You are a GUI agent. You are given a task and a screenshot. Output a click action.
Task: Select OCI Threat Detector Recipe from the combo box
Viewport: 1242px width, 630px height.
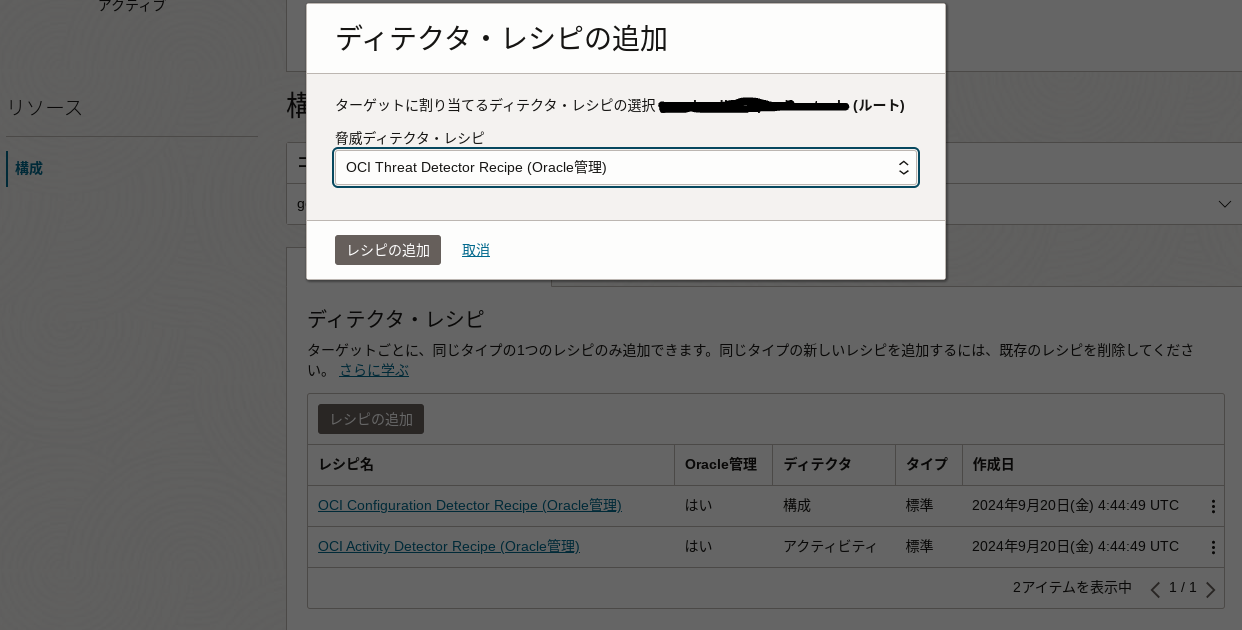pyautogui.click(x=626, y=167)
